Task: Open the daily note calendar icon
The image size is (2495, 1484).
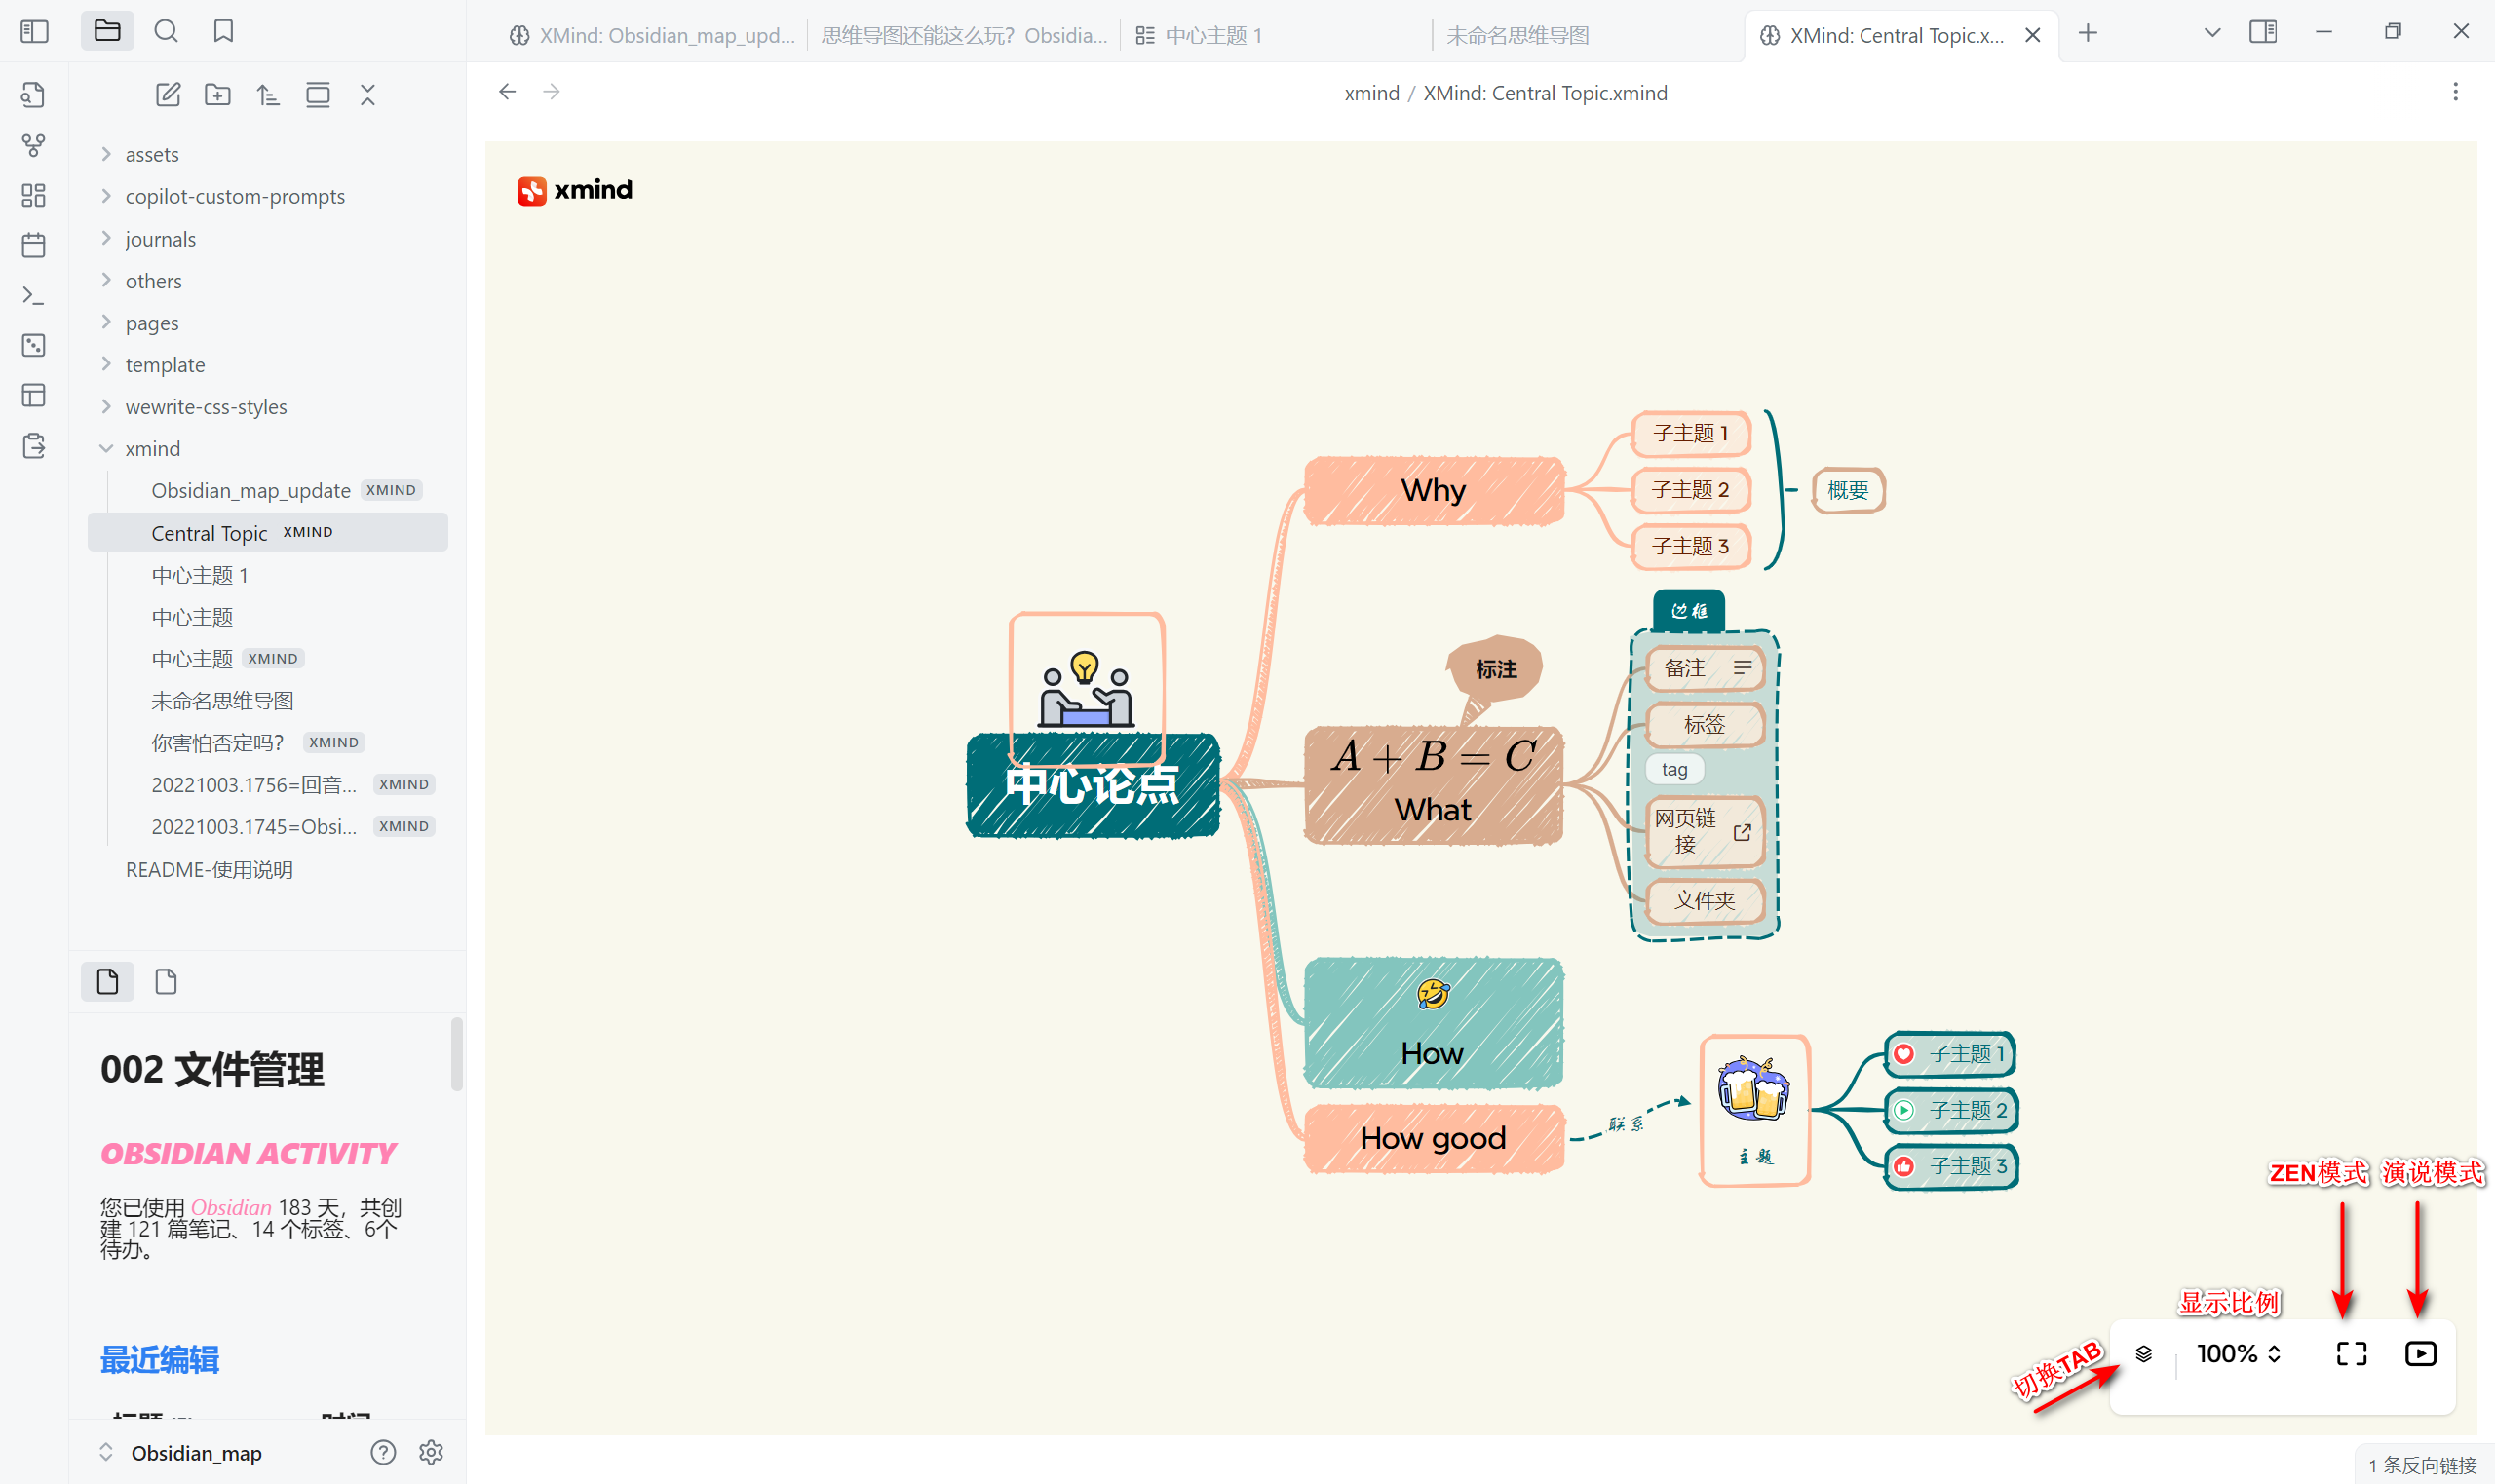Action: pos(33,245)
